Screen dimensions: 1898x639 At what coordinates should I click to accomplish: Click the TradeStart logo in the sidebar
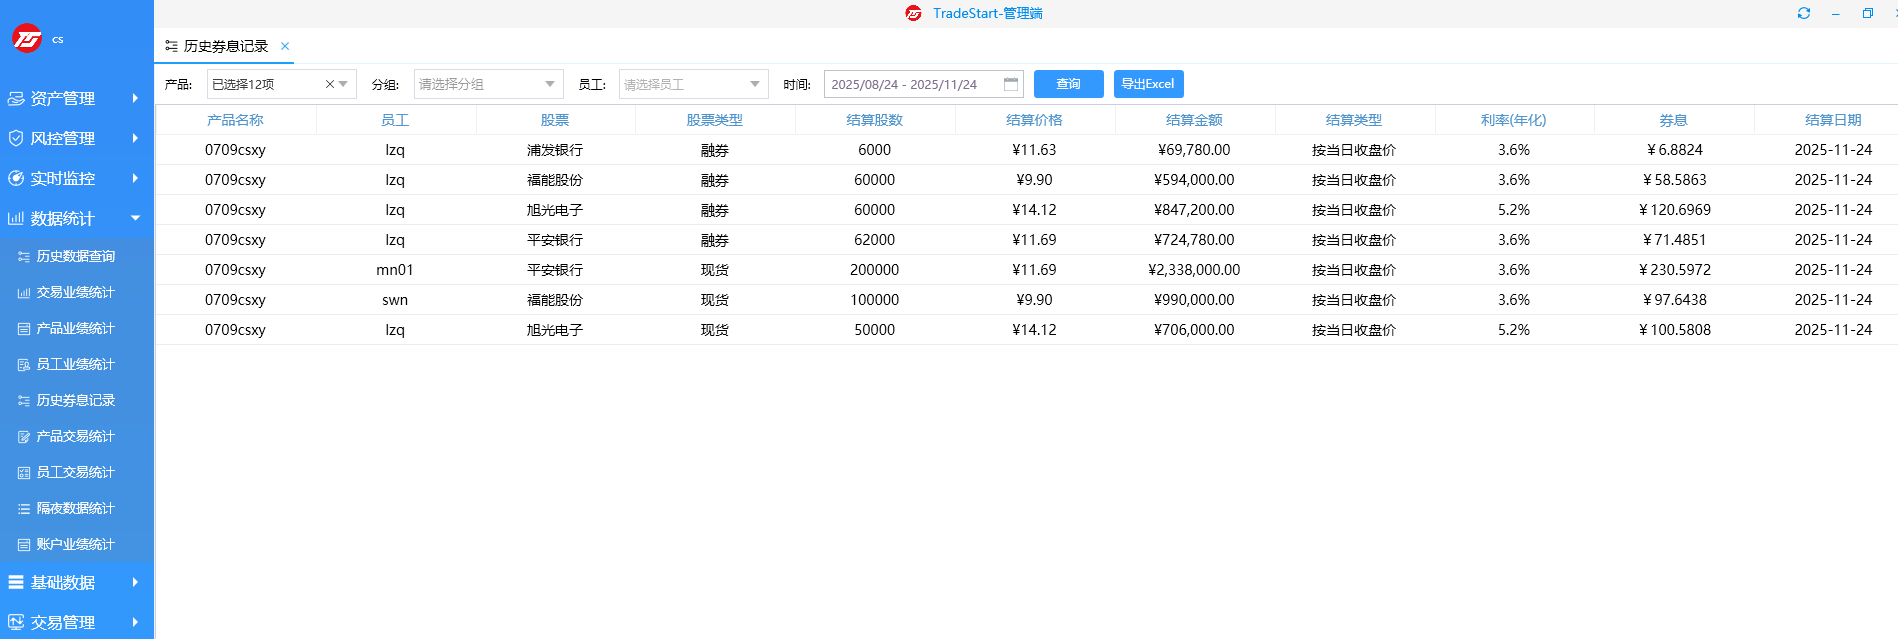27,39
